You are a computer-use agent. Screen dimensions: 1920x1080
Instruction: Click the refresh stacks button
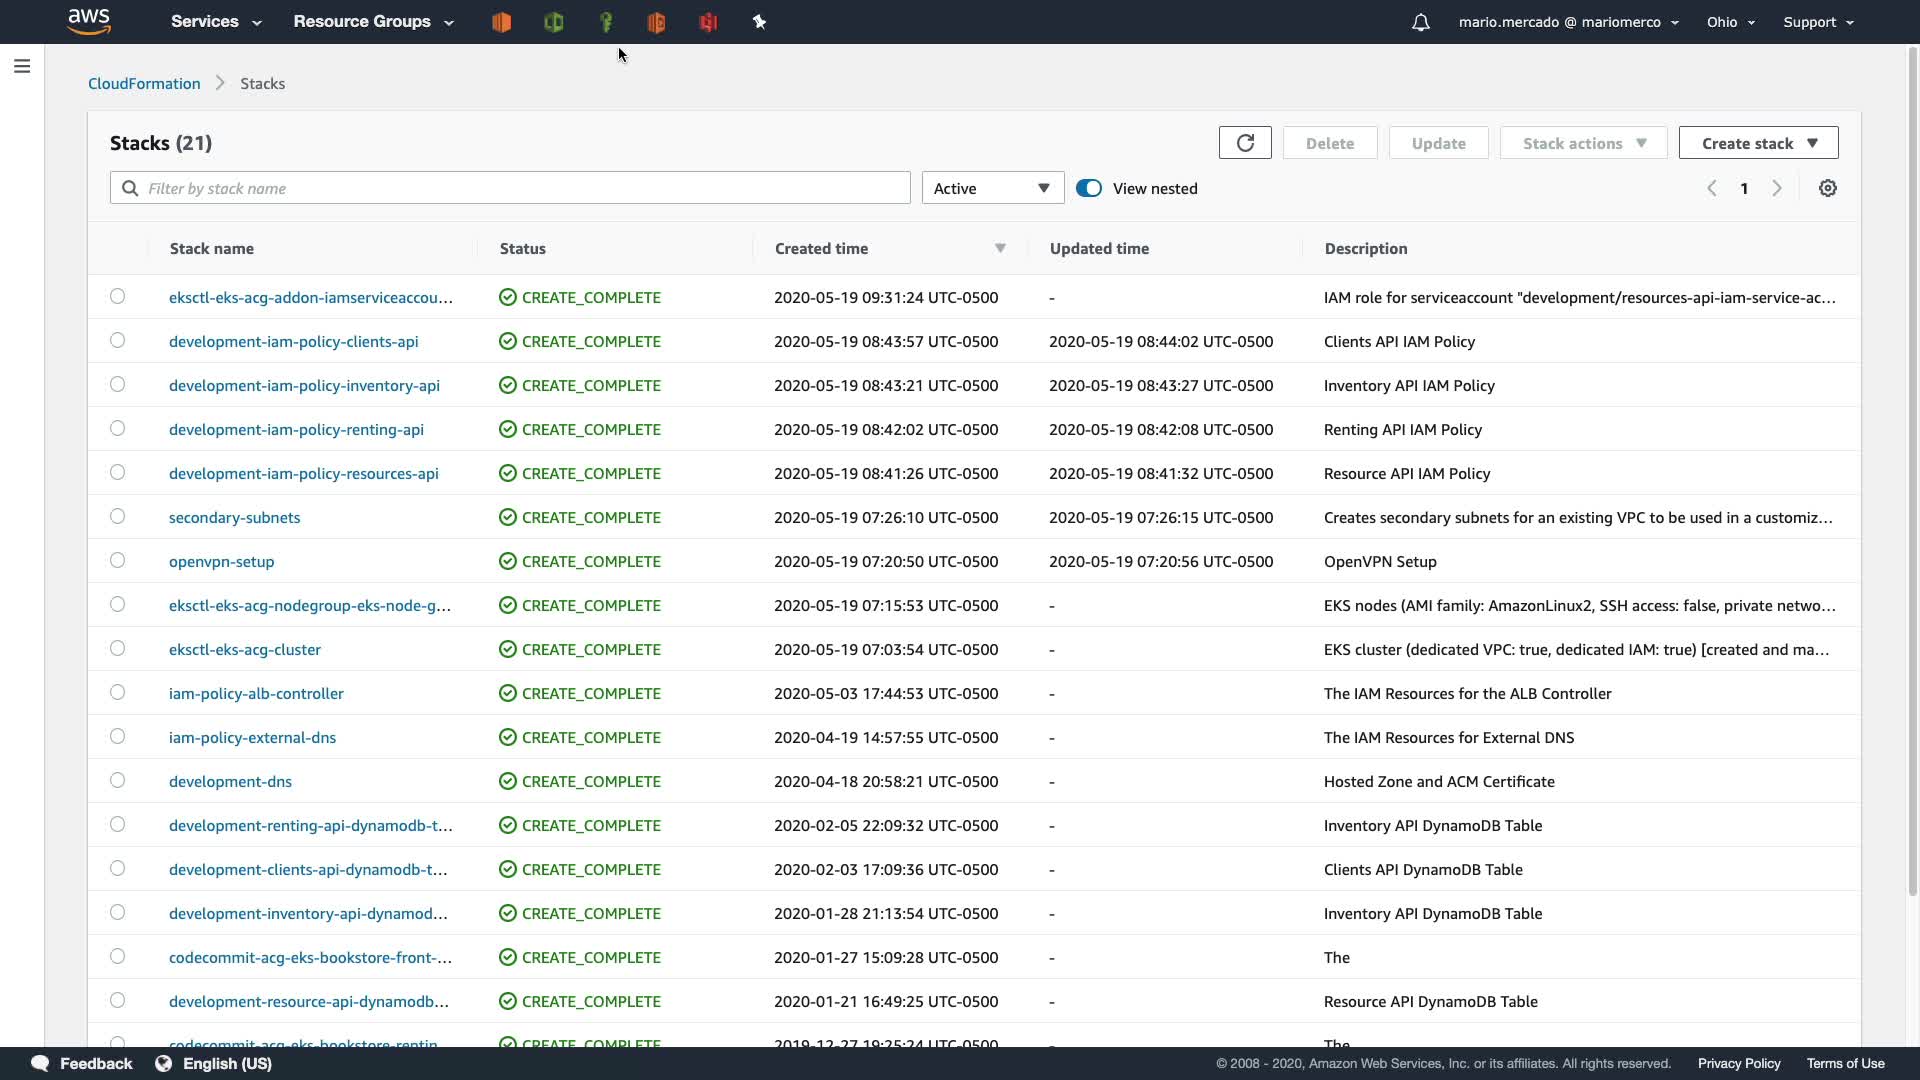coord(1245,143)
